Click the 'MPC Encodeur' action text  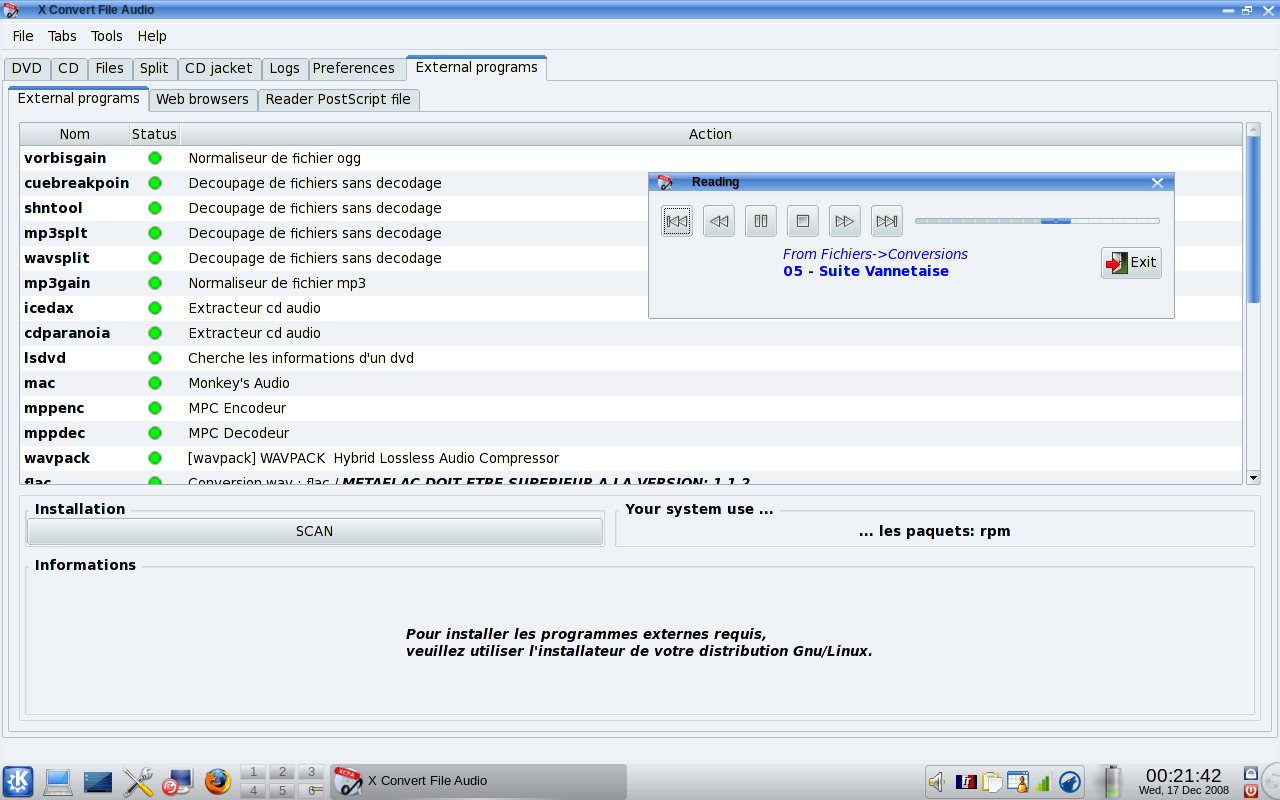click(237, 408)
